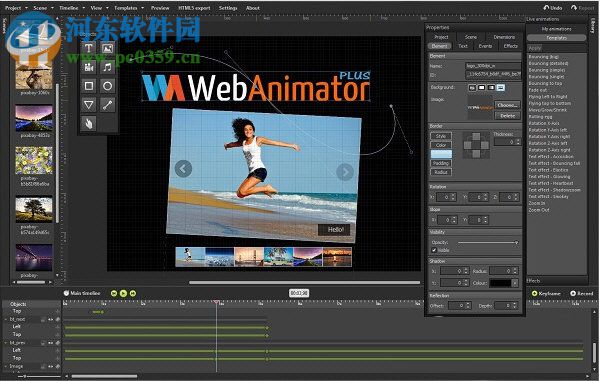Play the main timeline animation
Screen dimensions: 600x381
click(123, 293)
